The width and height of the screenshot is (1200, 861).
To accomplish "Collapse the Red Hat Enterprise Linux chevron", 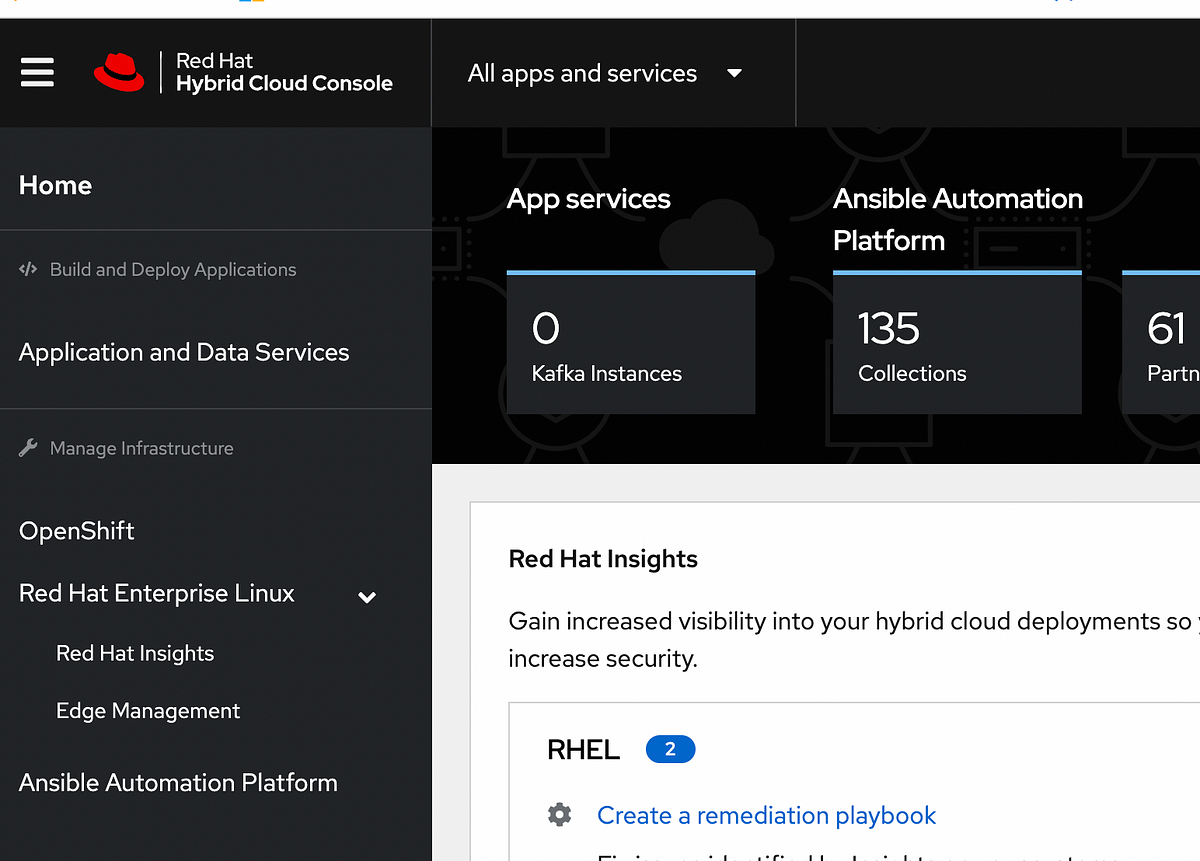I will [x=367, y=597].
